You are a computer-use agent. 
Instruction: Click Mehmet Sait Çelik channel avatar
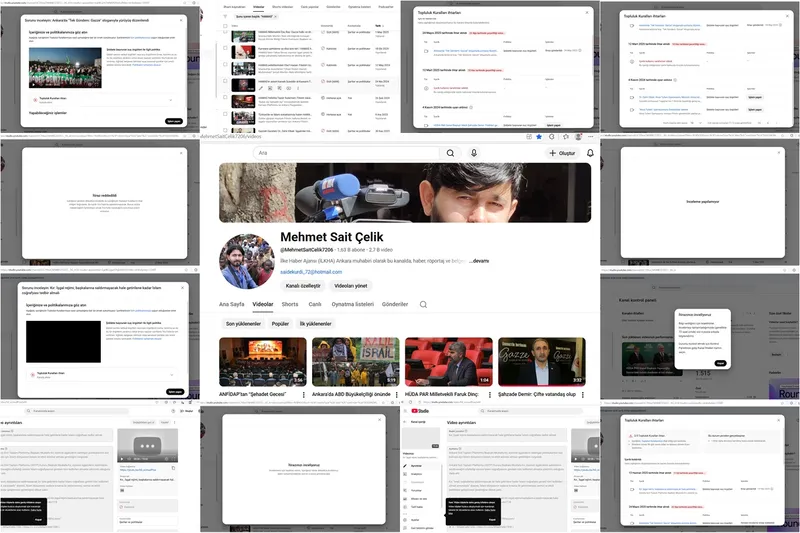246,261
